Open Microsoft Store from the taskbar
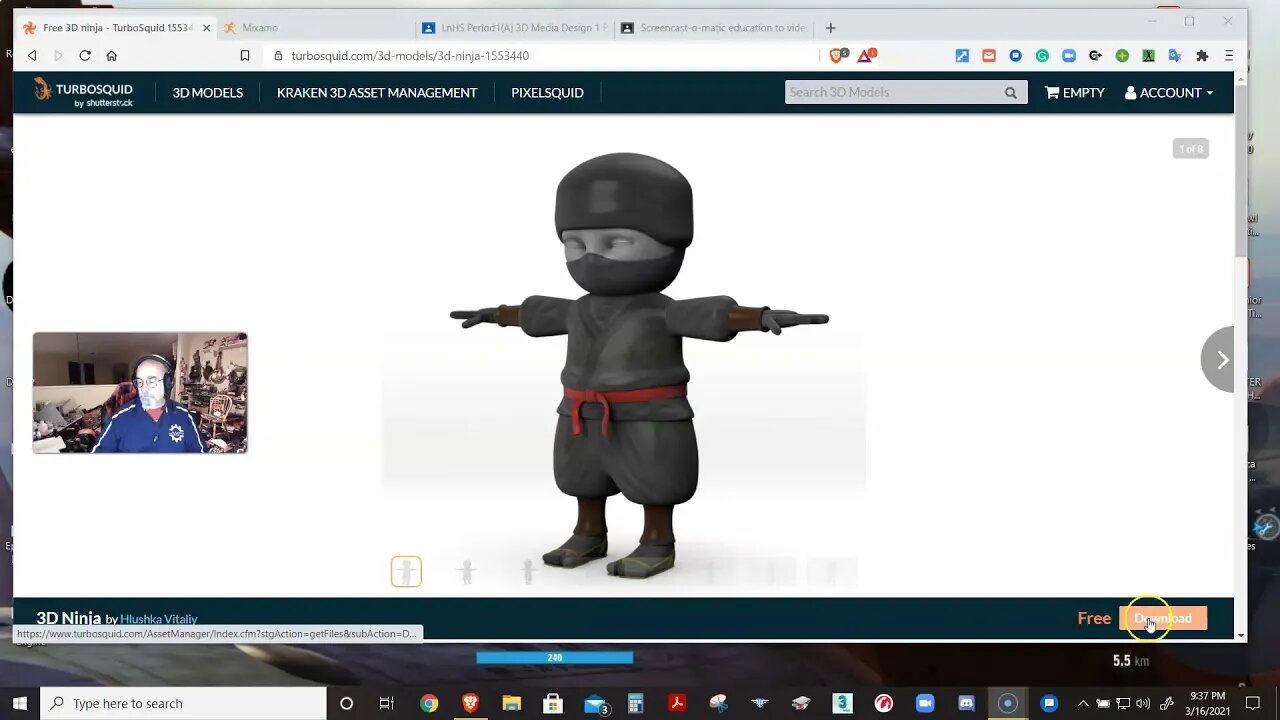This screenshot has width=1280, height=720. [x=552, y=703]
